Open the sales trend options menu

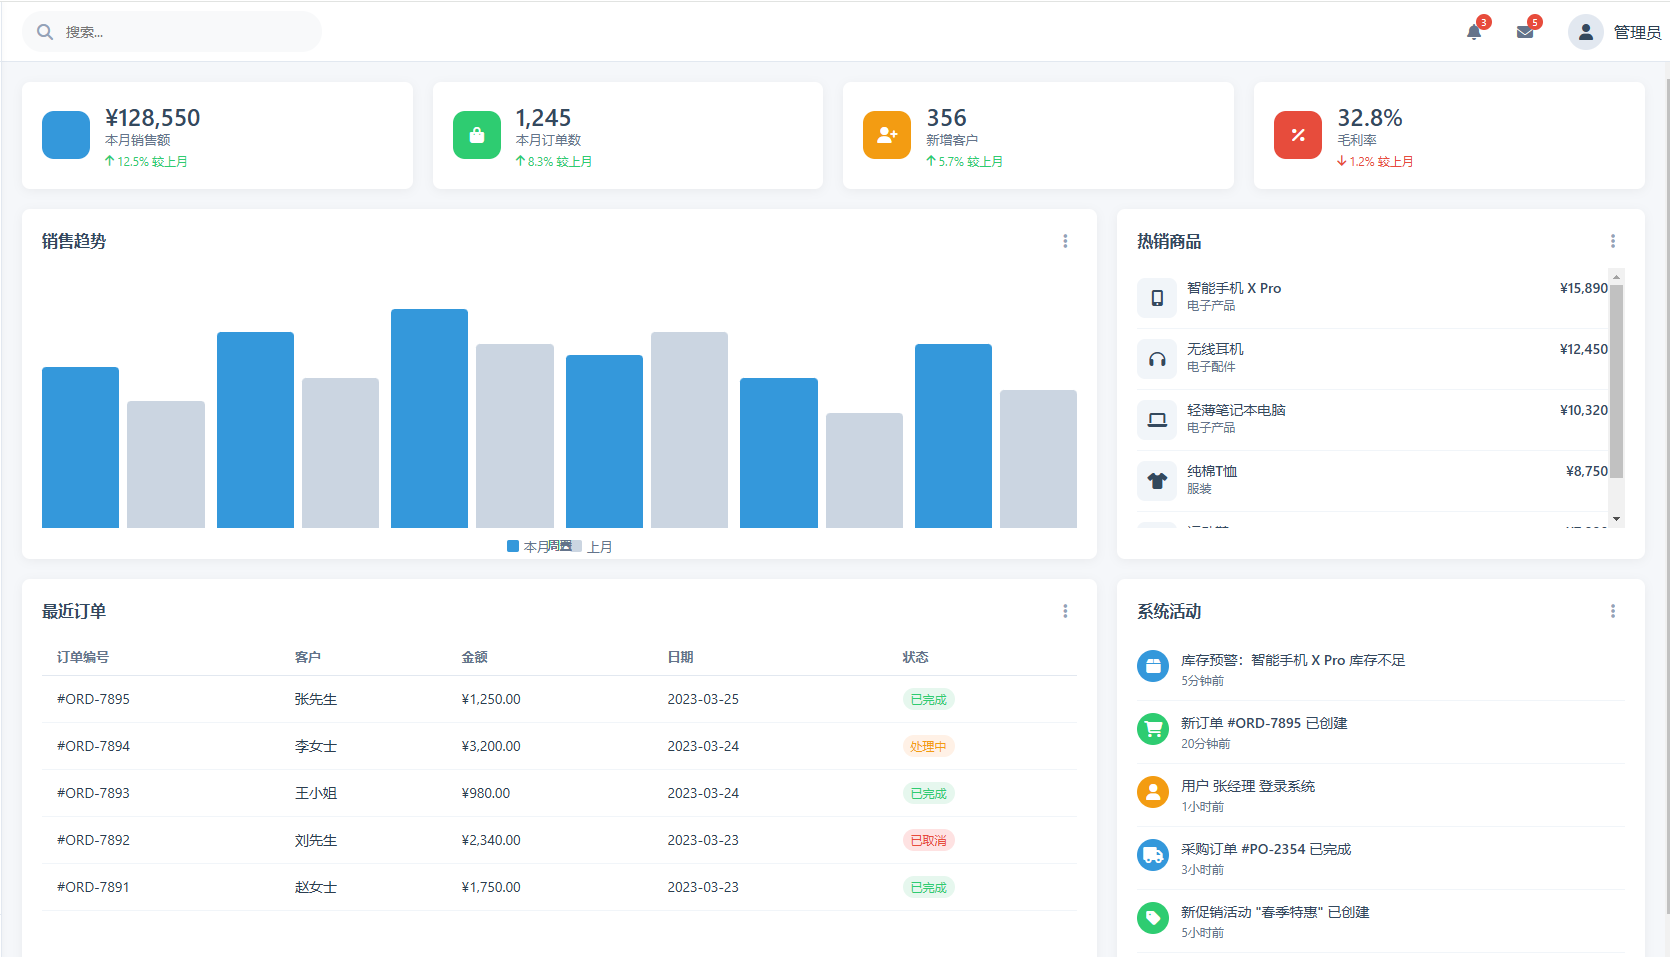(1065, 241)
